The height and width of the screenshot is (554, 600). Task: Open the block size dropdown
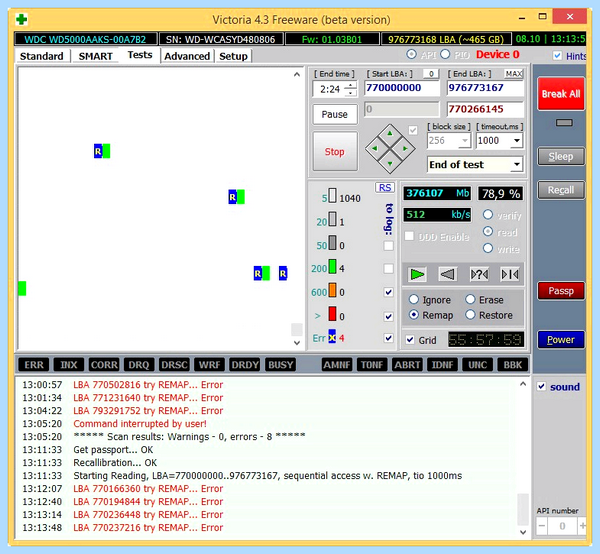pyautogui.click(x=464, y=141)
